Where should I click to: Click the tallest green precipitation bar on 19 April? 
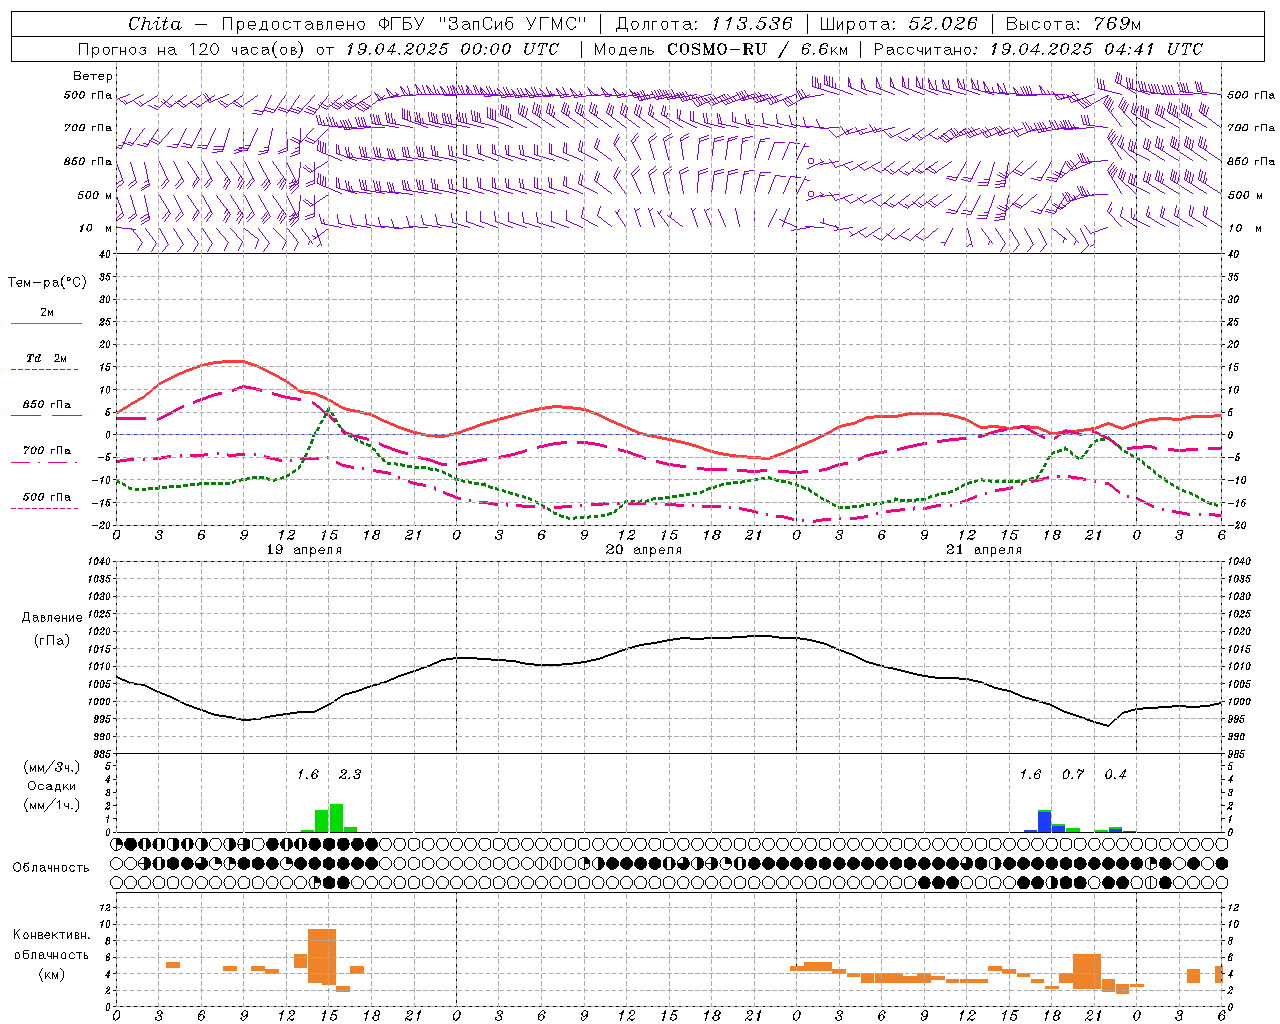point(336,818)
